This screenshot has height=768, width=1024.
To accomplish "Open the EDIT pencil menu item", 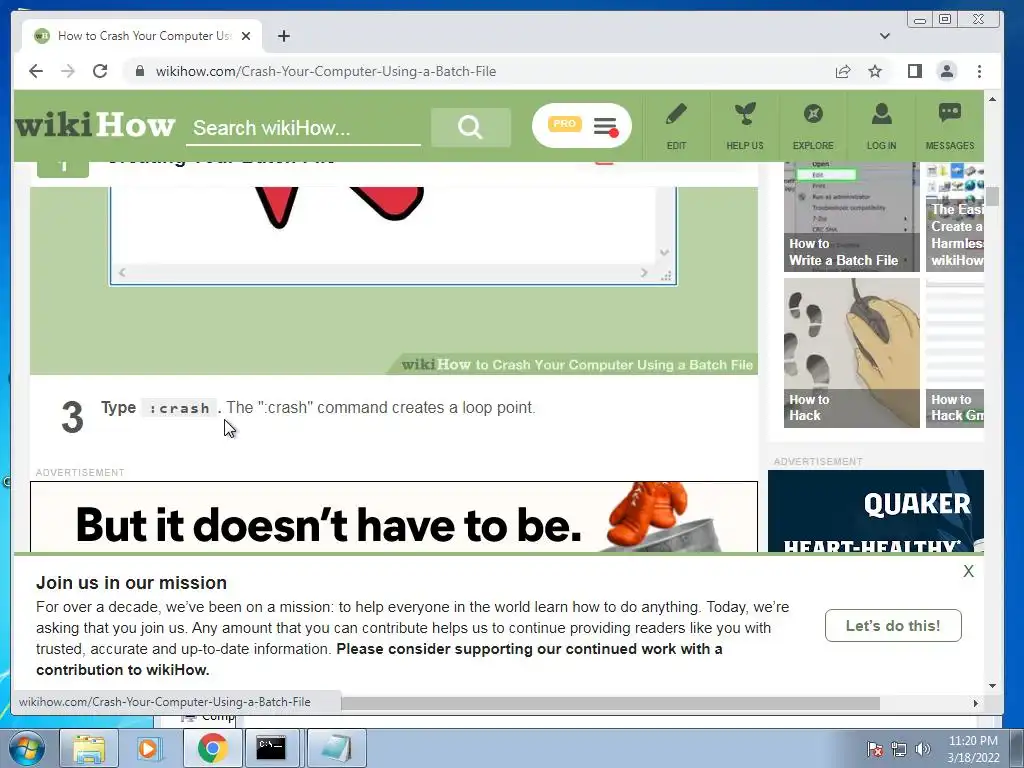I will (677, 127).
